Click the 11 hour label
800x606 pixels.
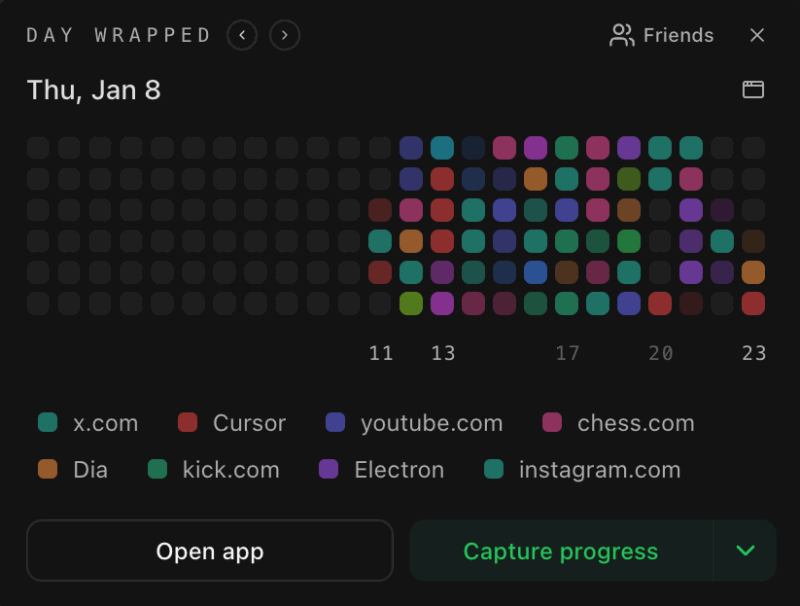pos(381,353)
